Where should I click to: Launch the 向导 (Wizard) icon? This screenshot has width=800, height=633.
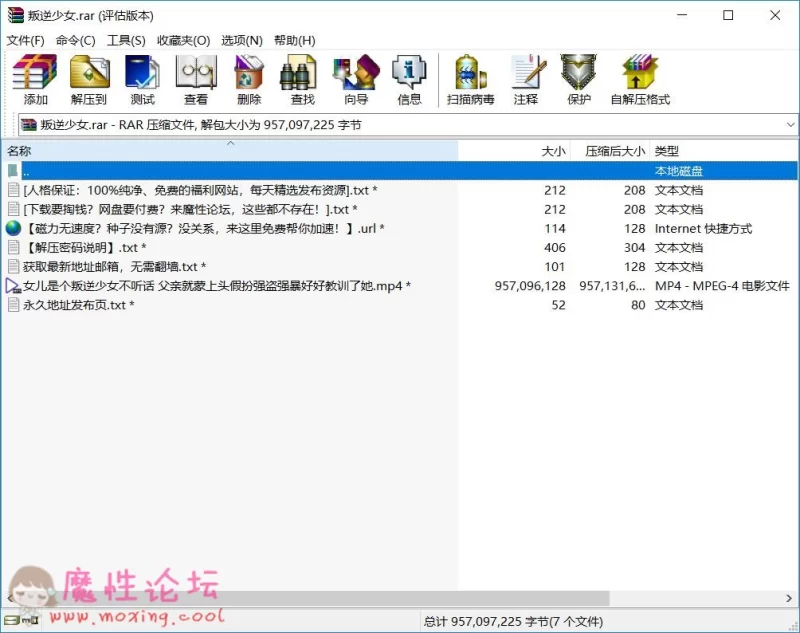(x=356, y=72)
